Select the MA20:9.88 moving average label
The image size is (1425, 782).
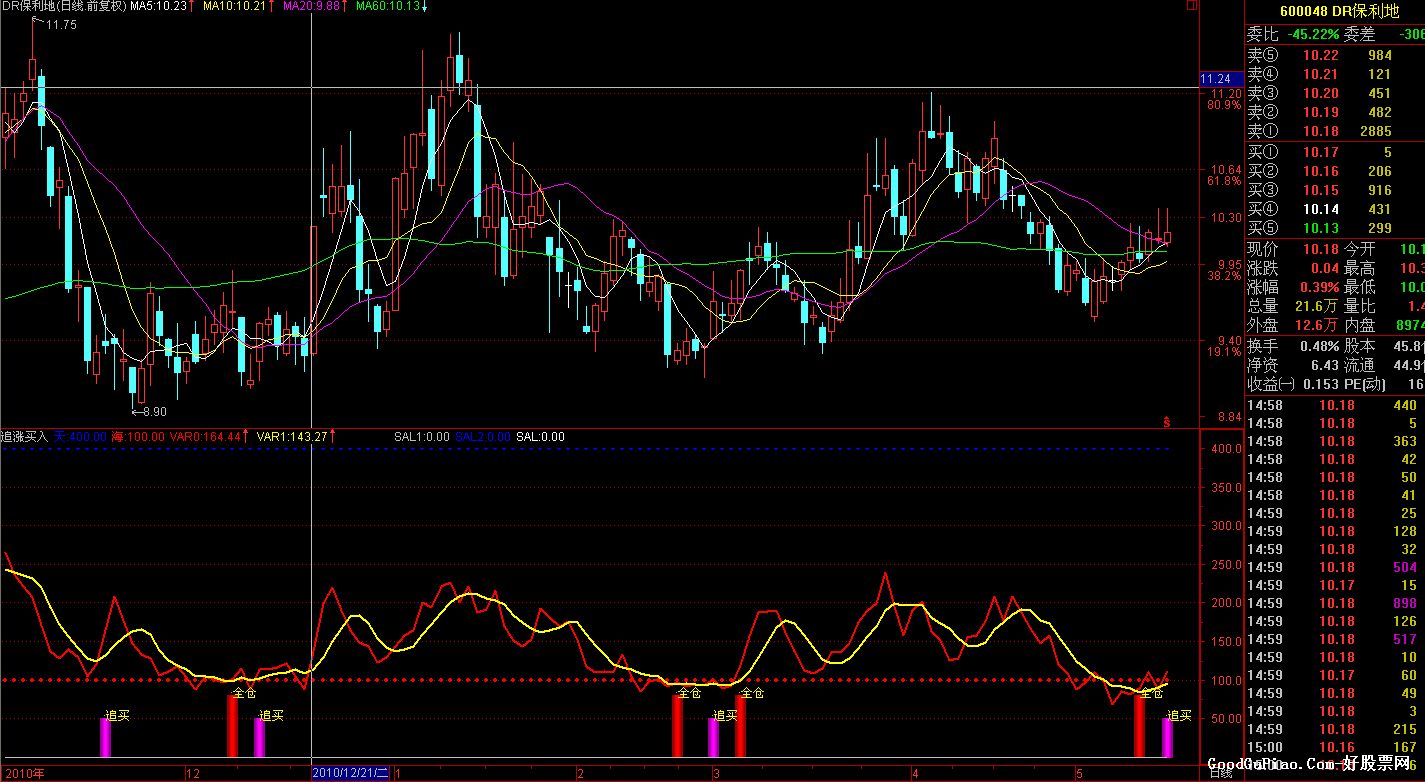pos(310,6)
